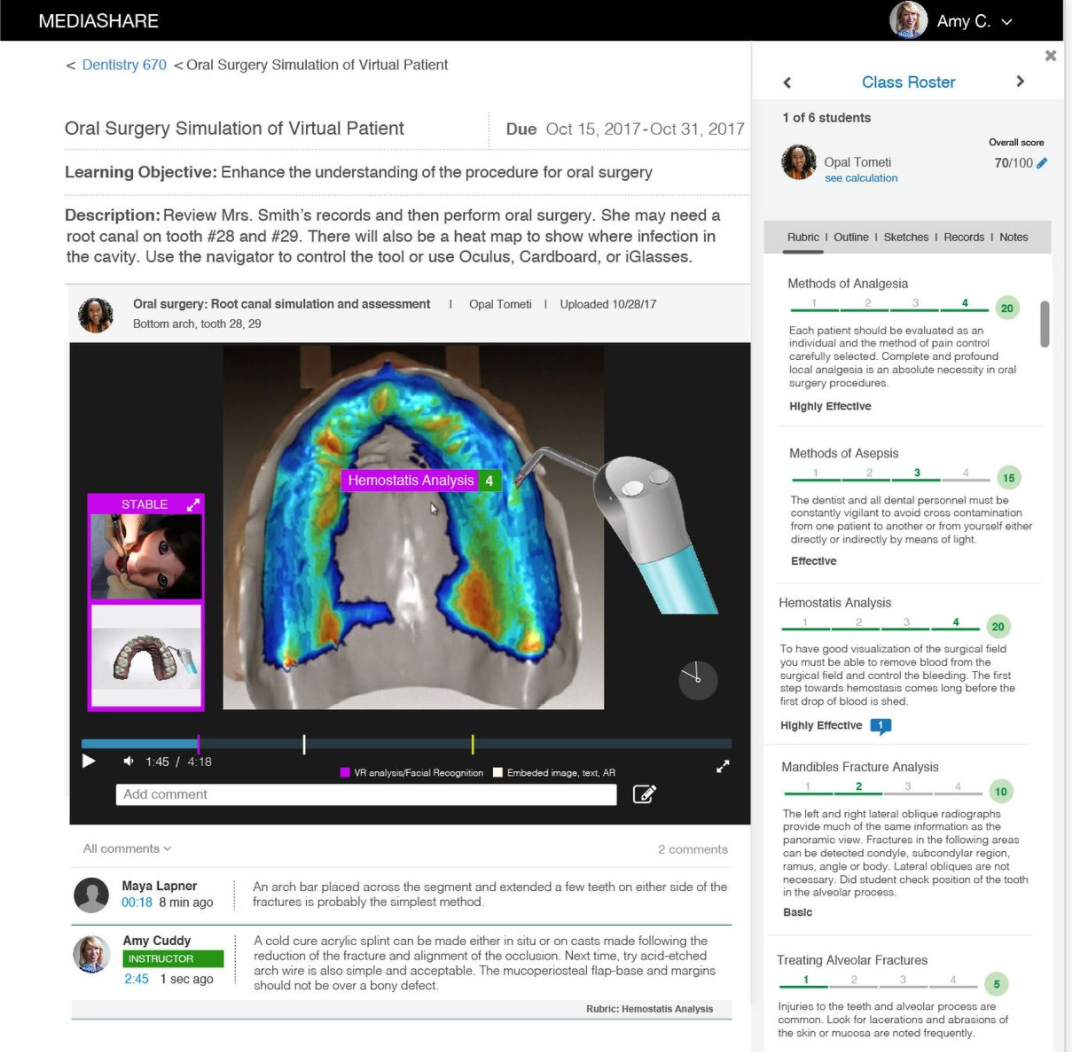
Task: Switch to the Sketches tab
Action: click(x=906, y=237)
